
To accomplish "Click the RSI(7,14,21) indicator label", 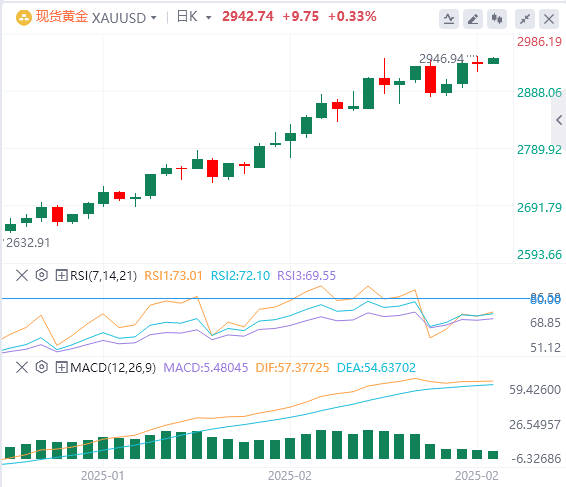I will coord(103,276).
